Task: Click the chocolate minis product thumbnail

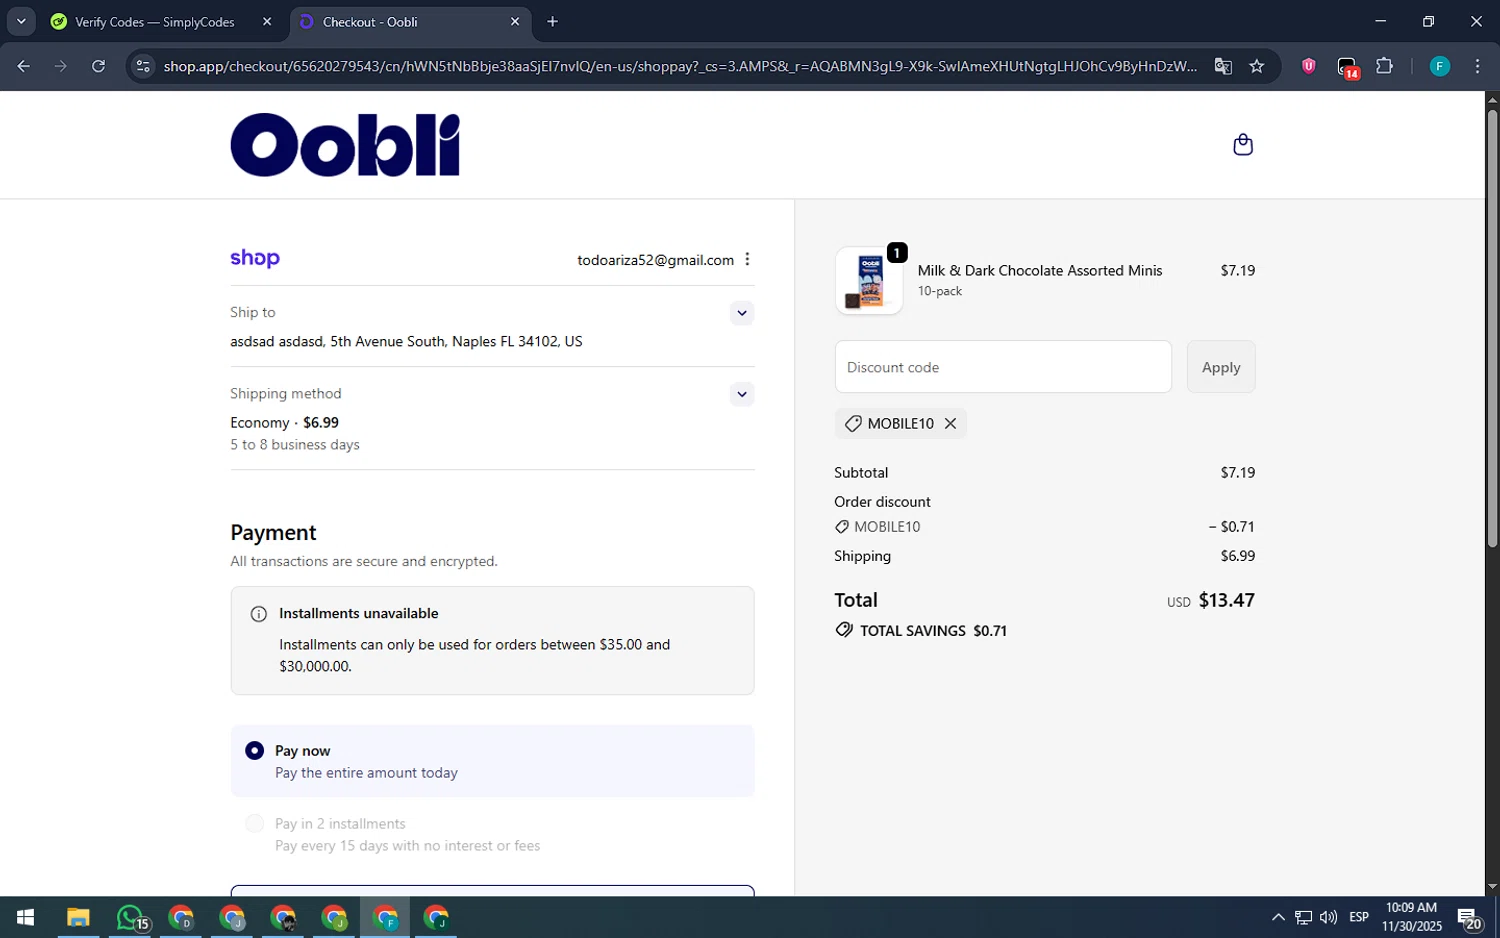Action: click(869, 281)
